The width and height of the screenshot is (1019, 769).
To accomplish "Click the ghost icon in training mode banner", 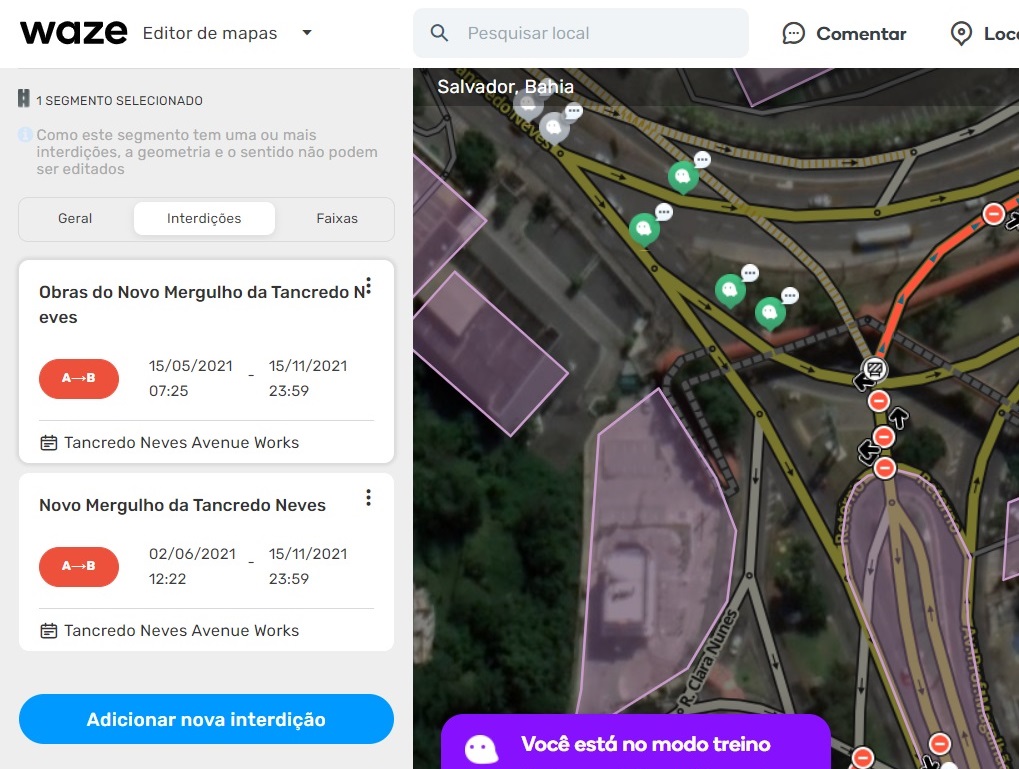I will 481,747.
